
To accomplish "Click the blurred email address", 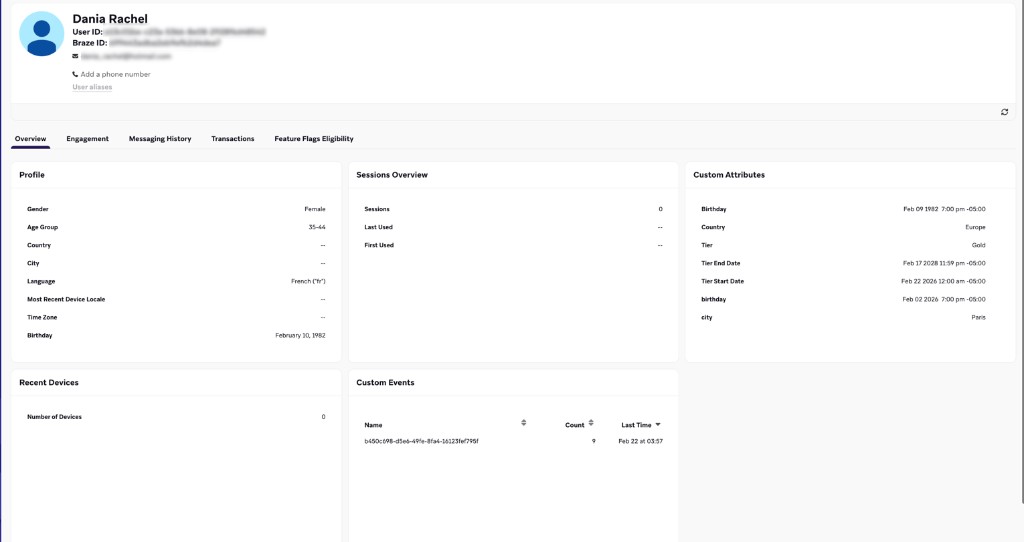I will tap(120, 57).
